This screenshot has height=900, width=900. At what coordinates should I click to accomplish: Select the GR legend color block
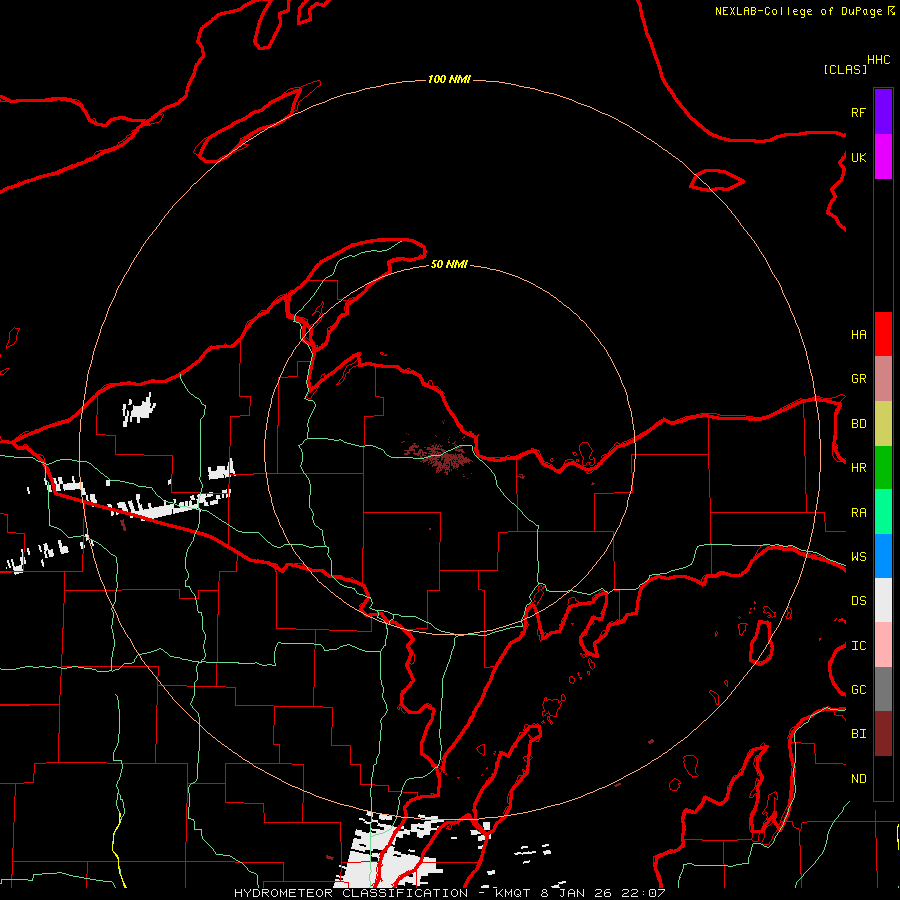(883, 379)
